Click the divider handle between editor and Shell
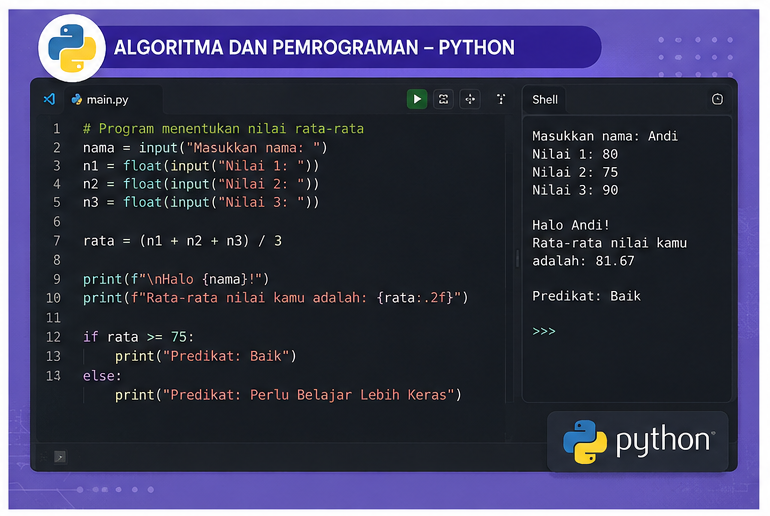Screen dimensions: 770x516 click(517, 259)
